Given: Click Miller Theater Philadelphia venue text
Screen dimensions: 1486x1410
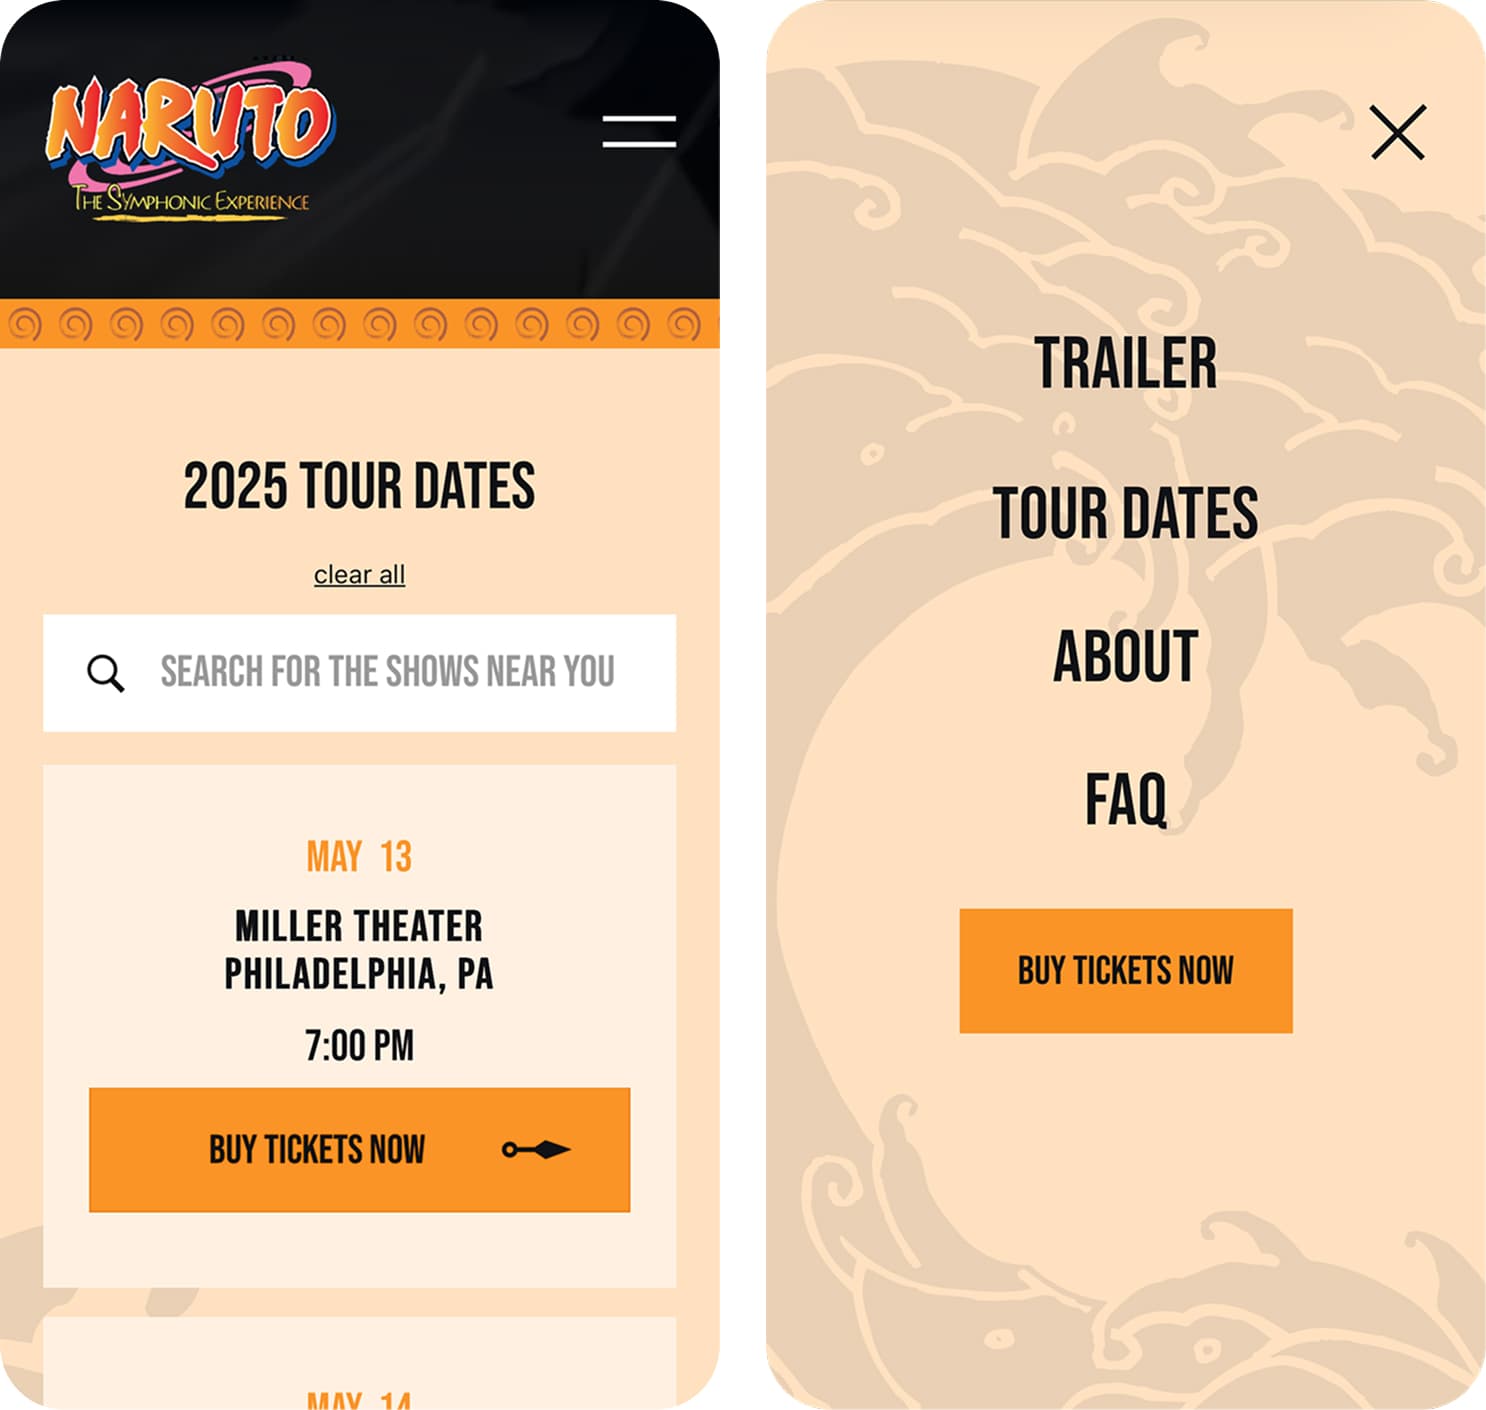Looking at the screenshot, I should [359, 950].
